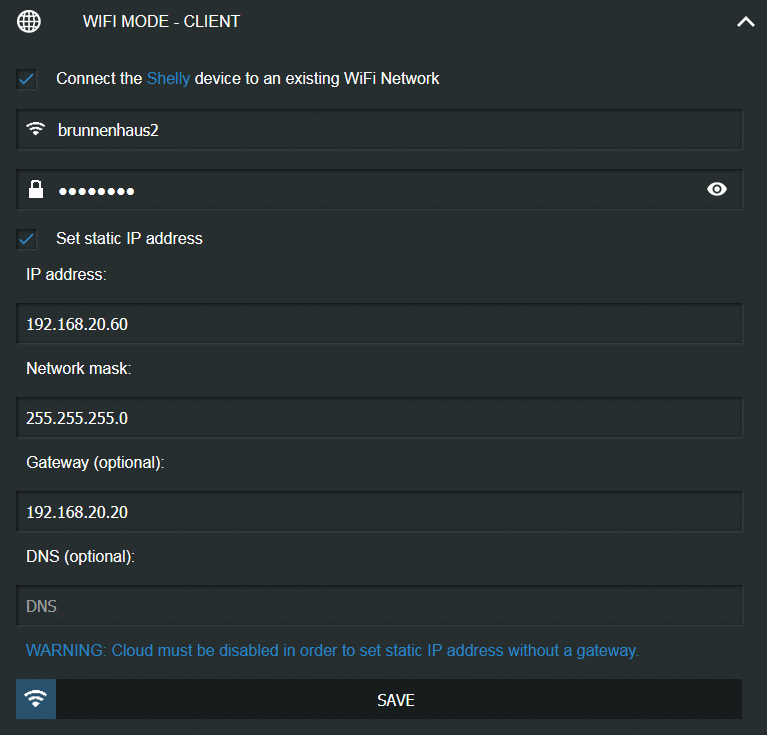Click the Network mask field 255.255.255.0
Screen dimensions: 767x735
(x=380, y=418)
